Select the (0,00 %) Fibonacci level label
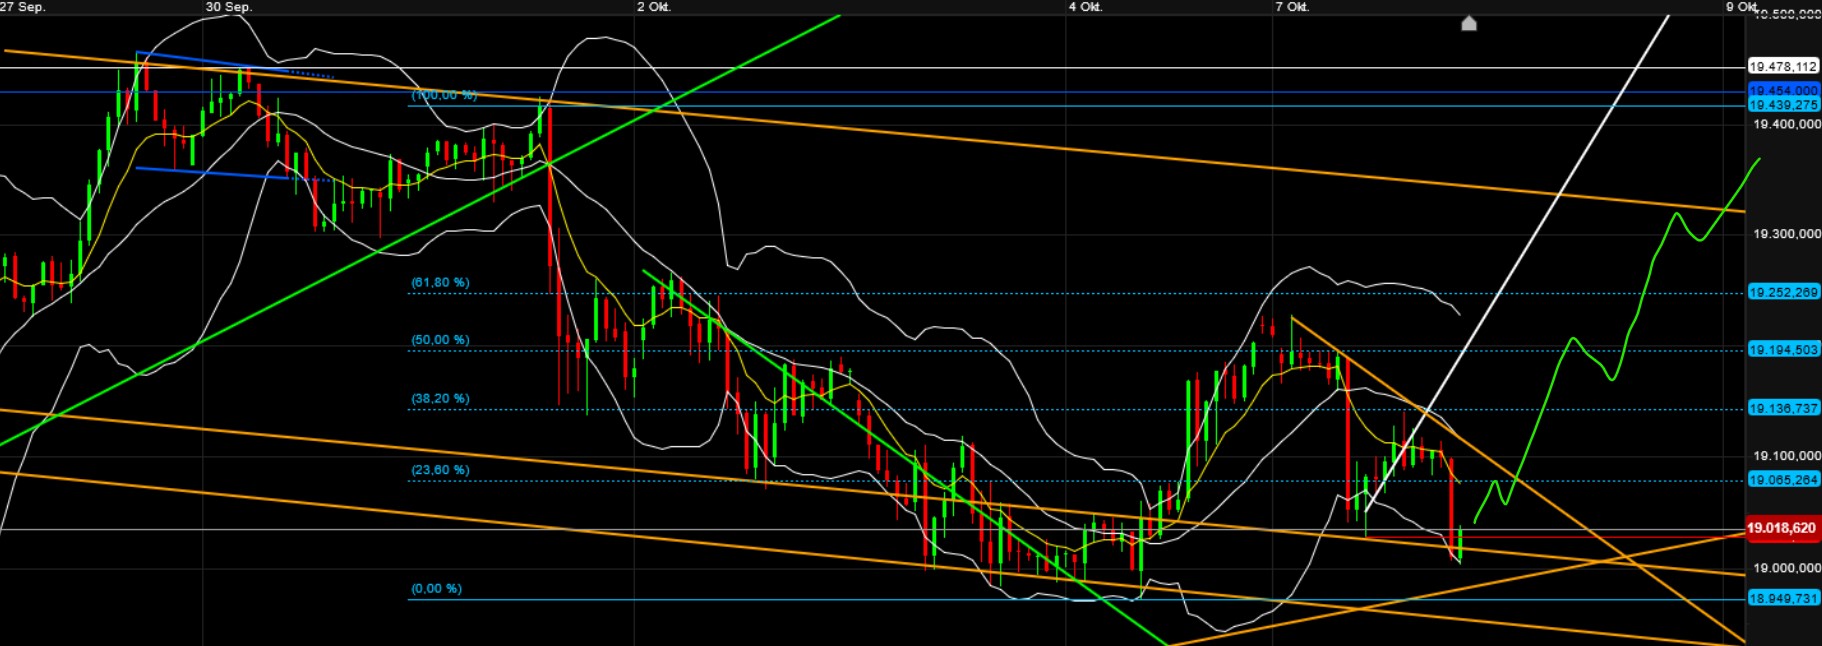This screenshot has width=1822, height=646. pos(436,589)
